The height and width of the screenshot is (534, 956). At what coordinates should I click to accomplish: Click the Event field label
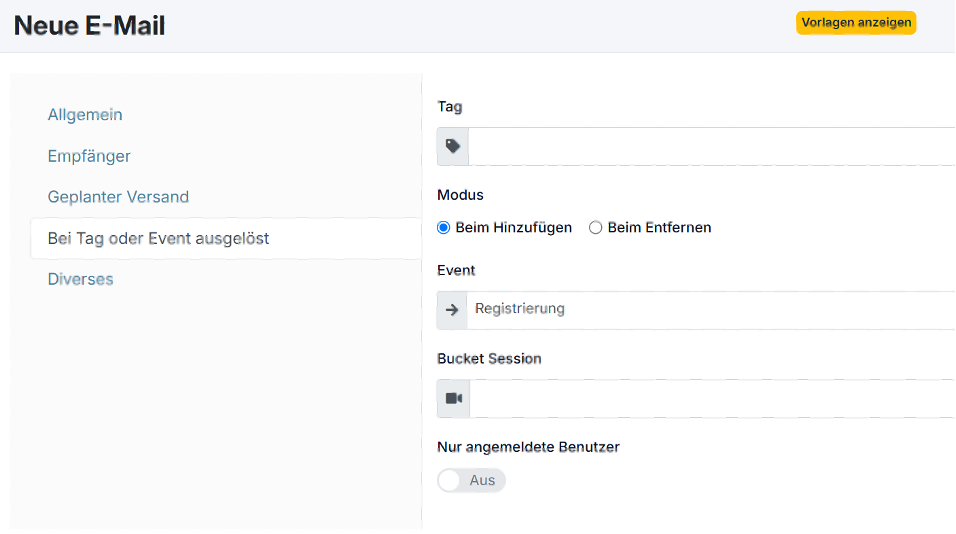click(x=456, y=270)
